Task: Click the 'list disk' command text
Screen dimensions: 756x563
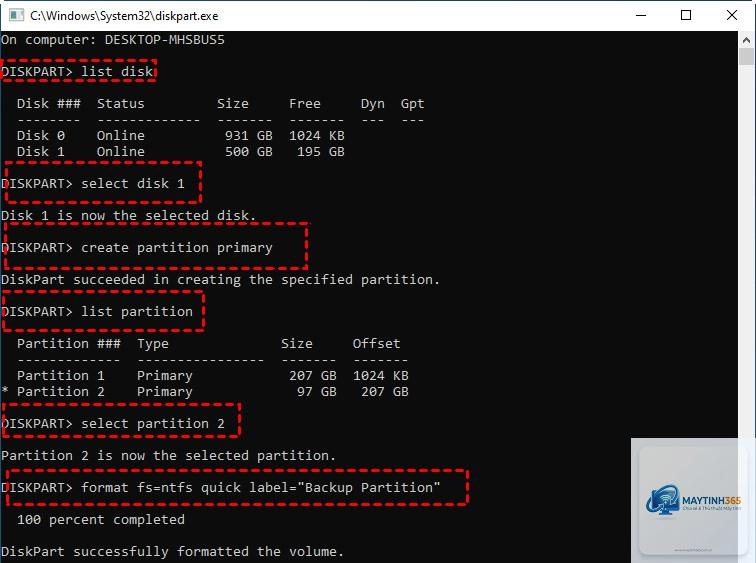Action: coord(117,71)
